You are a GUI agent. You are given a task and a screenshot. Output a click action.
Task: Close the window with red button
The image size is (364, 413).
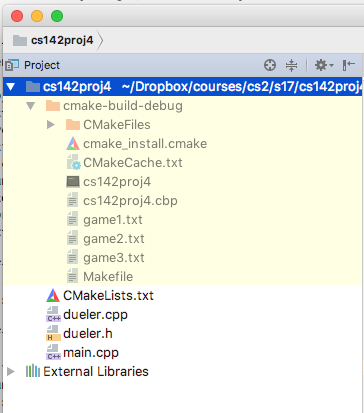click(17, 16)
